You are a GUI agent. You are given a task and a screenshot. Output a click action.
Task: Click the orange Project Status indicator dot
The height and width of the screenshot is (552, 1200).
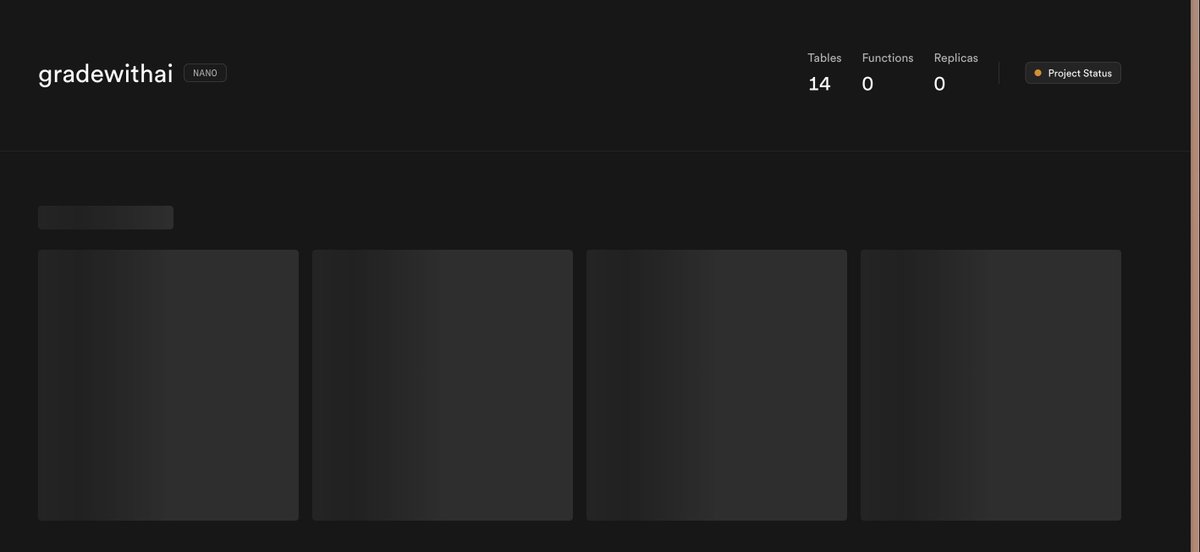[x=1037, y=73]
